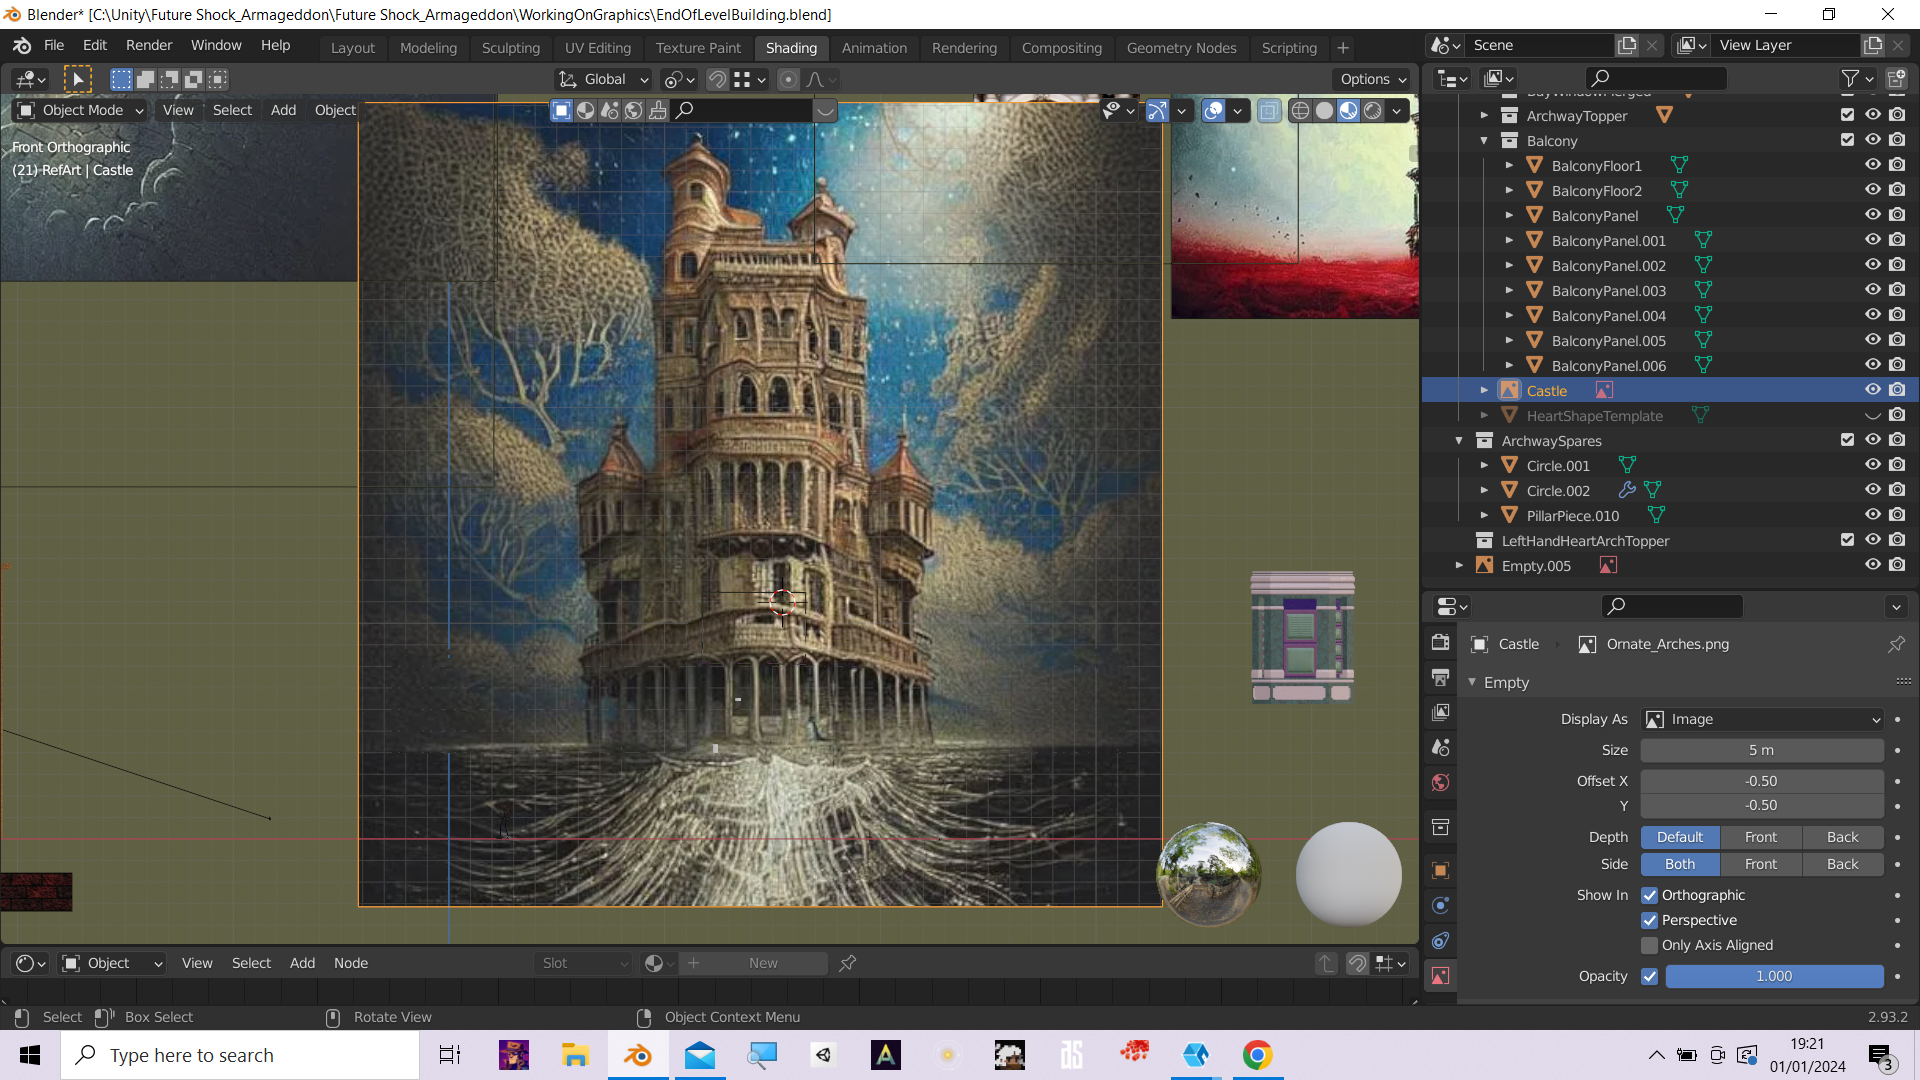Open Global transform orientation dropdown
1920x1080 pixels.
point(604,79)
